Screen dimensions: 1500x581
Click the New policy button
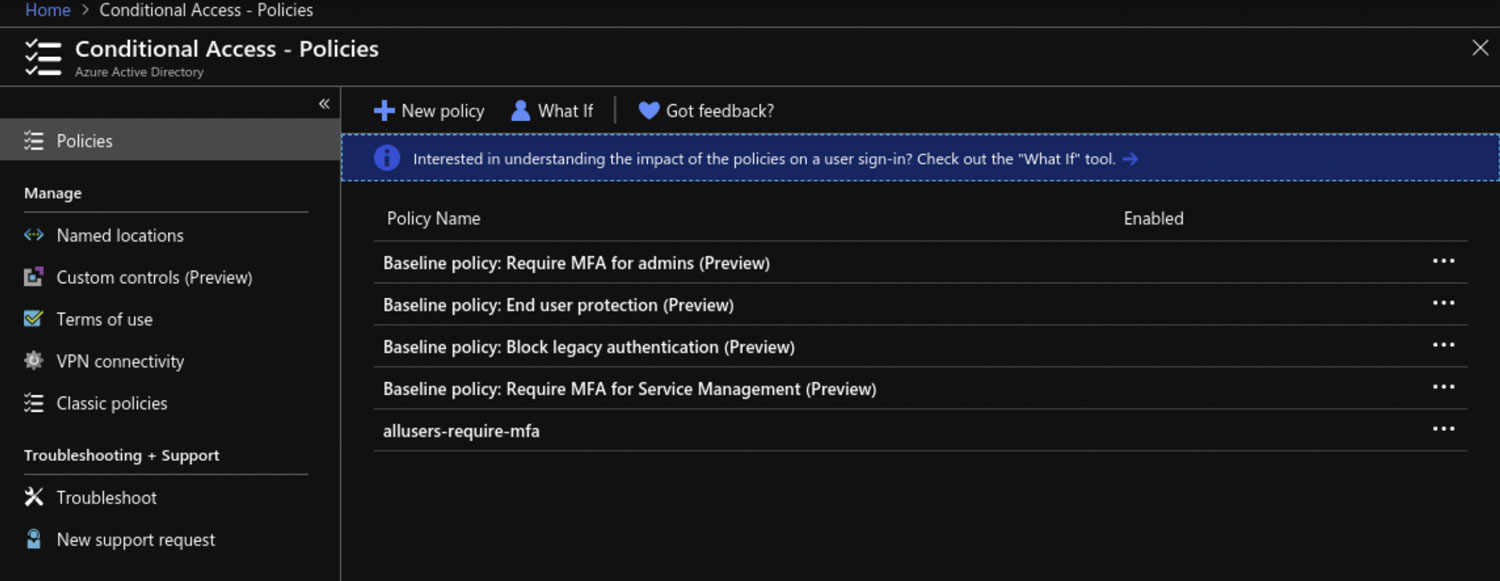coord(429,111)
